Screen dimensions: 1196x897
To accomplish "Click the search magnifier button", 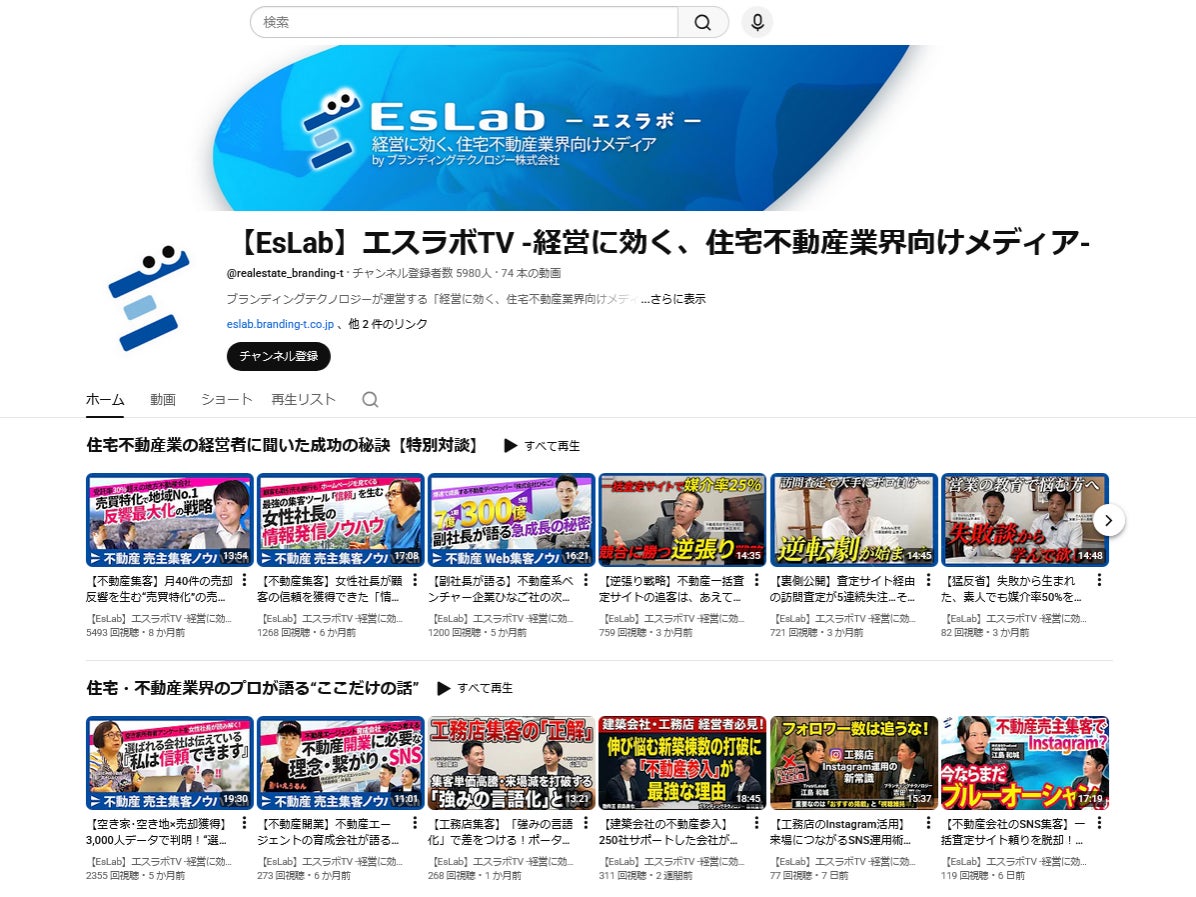I will [x=702, y=22].
